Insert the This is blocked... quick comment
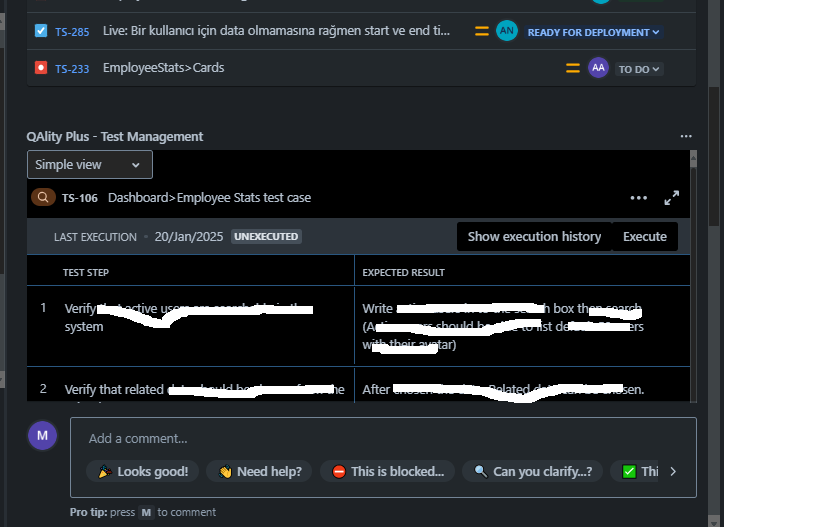This screenshot has height=527, width=819. (x=388, y=472)
